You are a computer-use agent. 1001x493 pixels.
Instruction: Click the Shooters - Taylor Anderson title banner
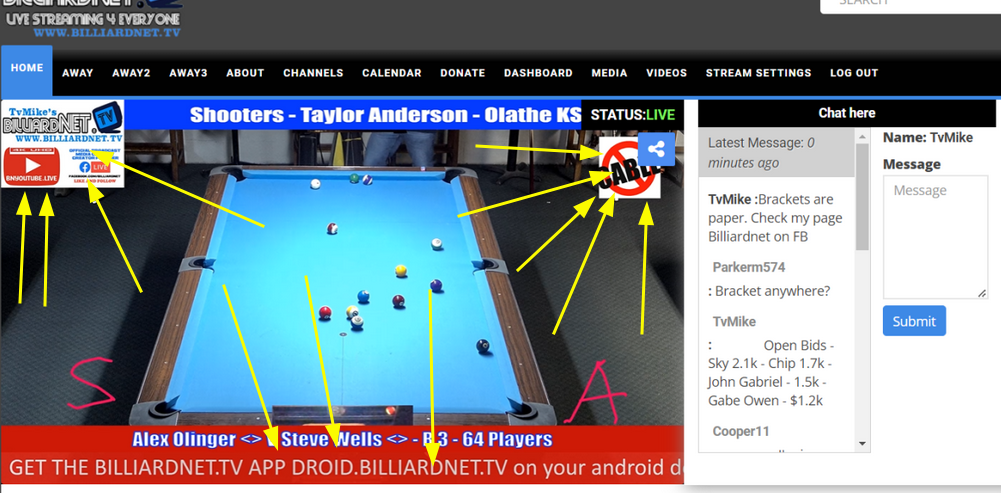coord(386,115)
